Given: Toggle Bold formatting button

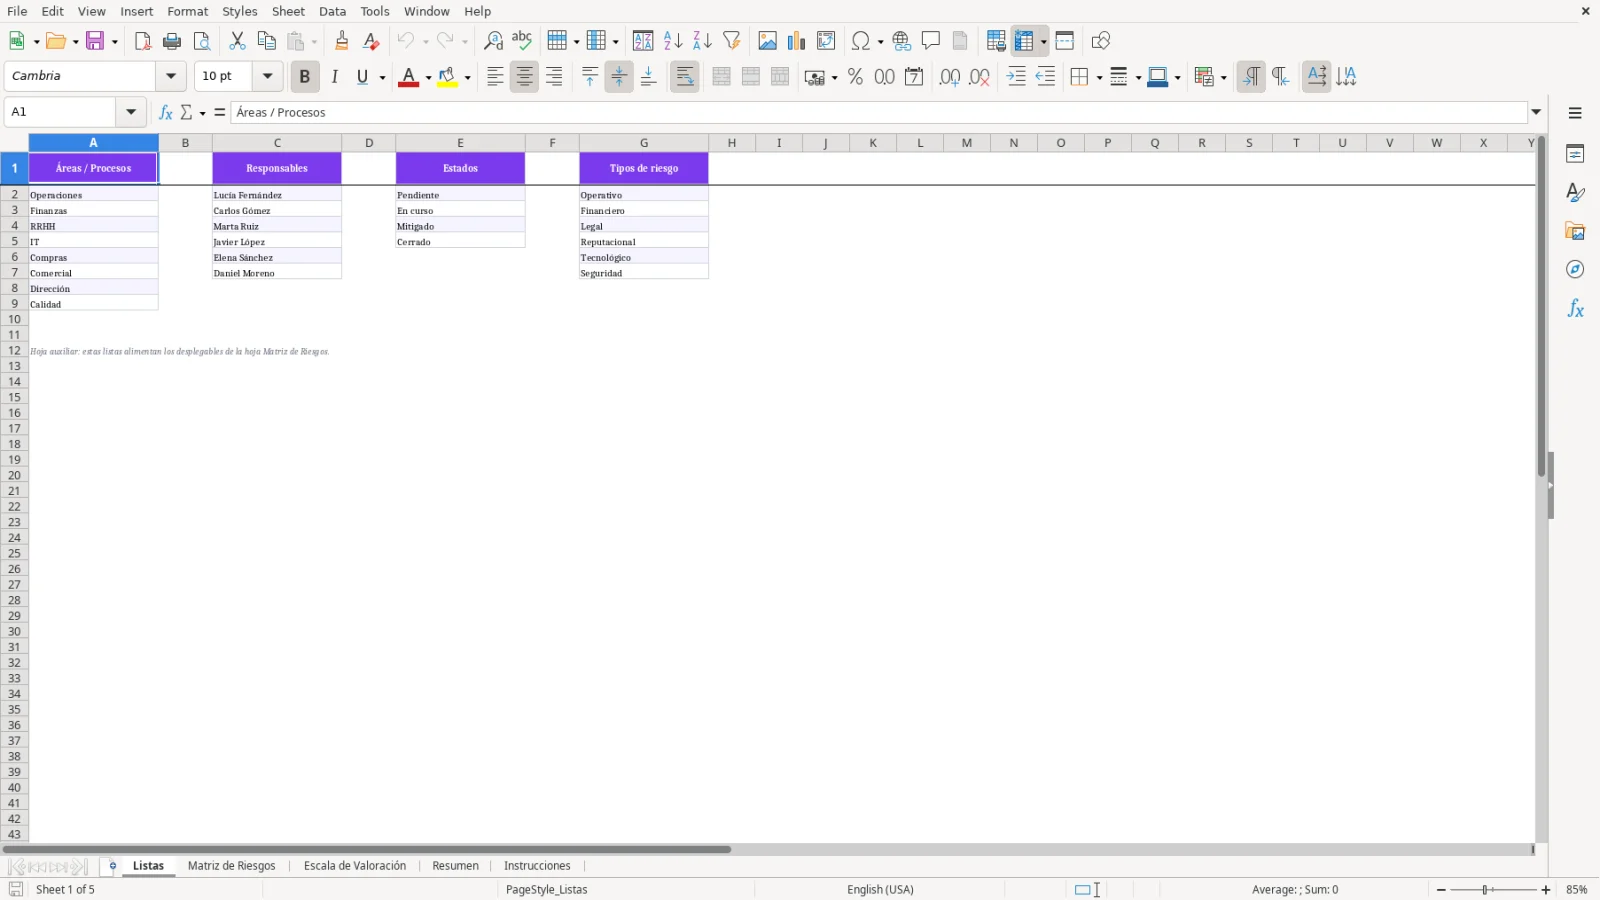Looking at the screenshot, I should 304,77.
